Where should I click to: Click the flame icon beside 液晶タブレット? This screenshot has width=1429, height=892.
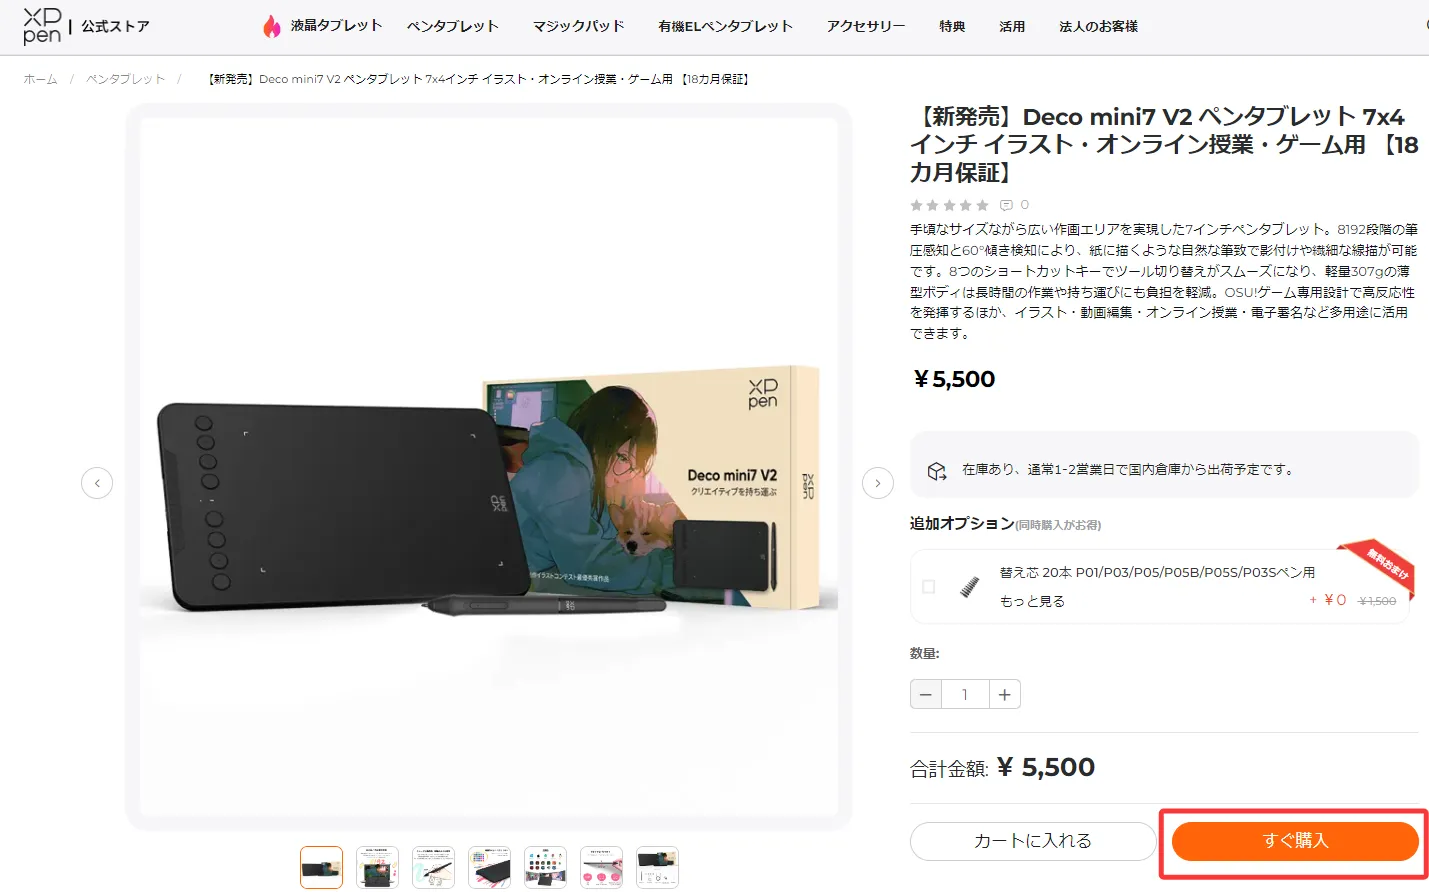(x=271, y=26)
